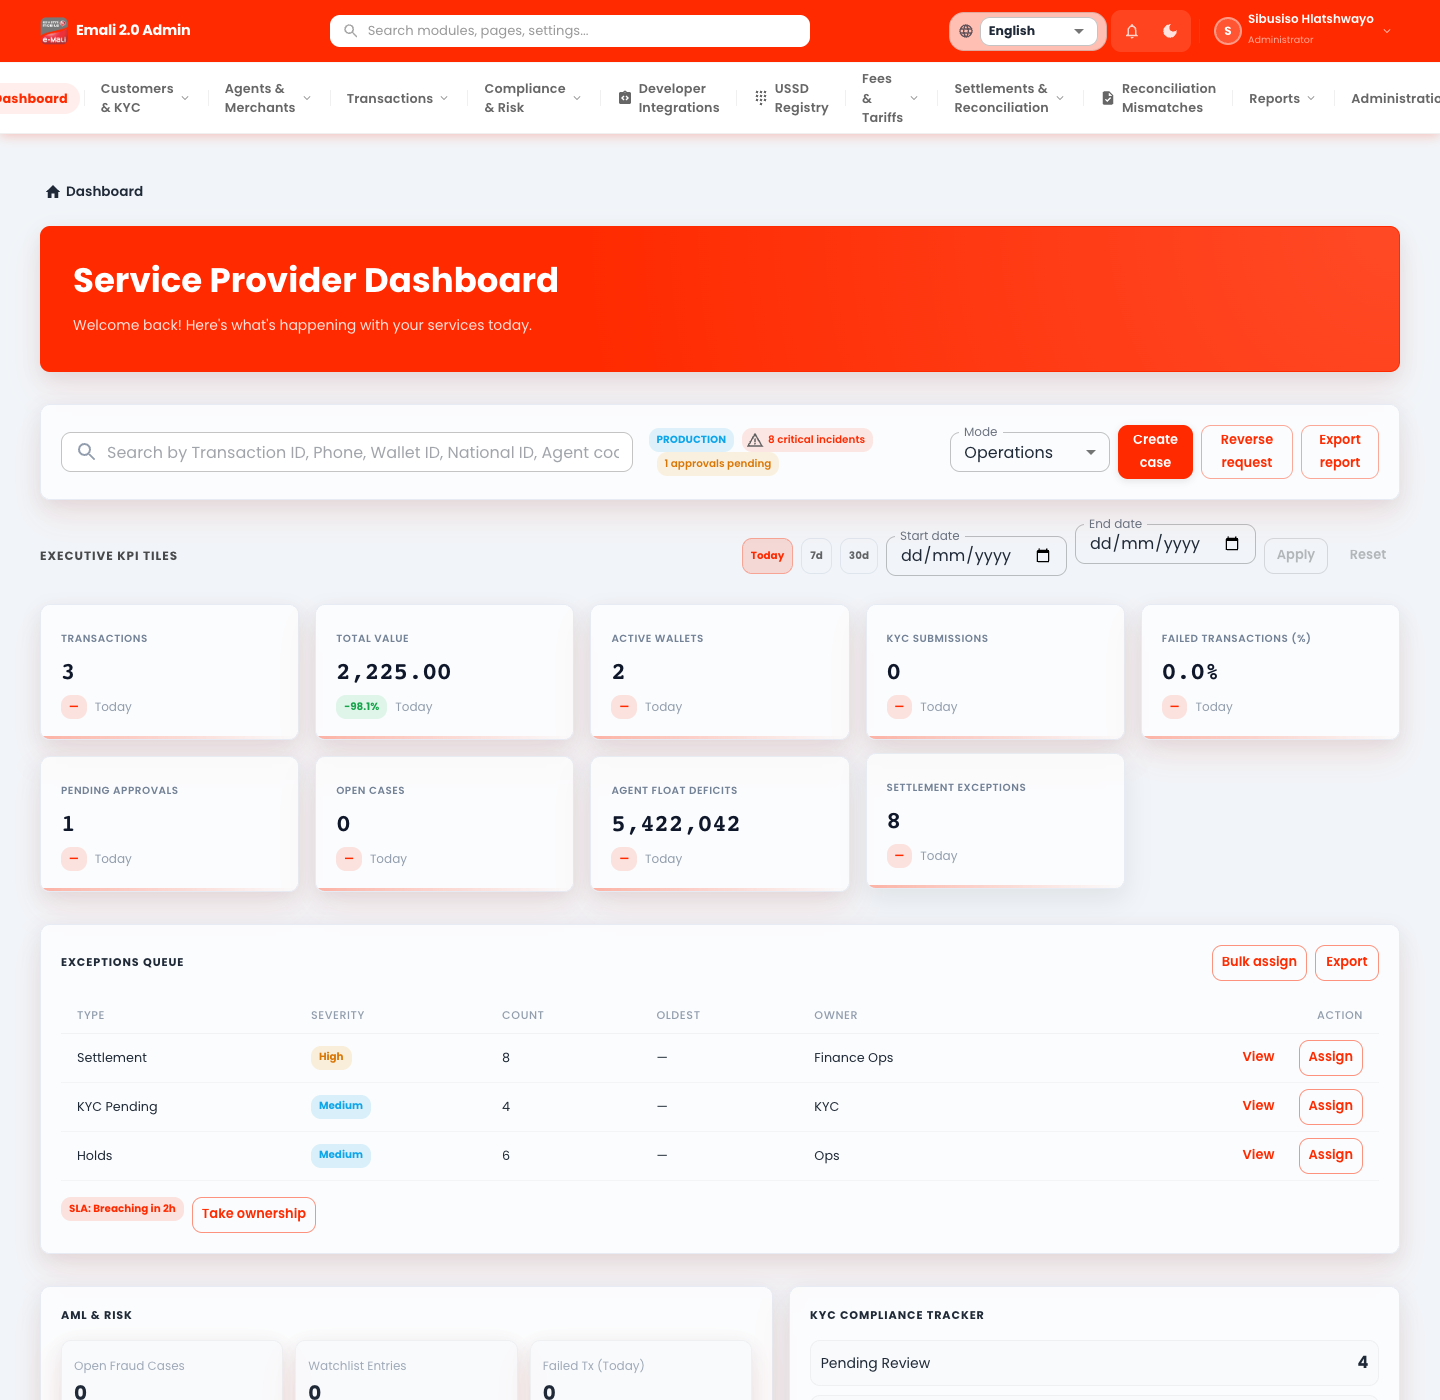Screen dimensions: 1440x1400
Task: Click the Emali 2.0 Admin logo icon
Action: 54,31
